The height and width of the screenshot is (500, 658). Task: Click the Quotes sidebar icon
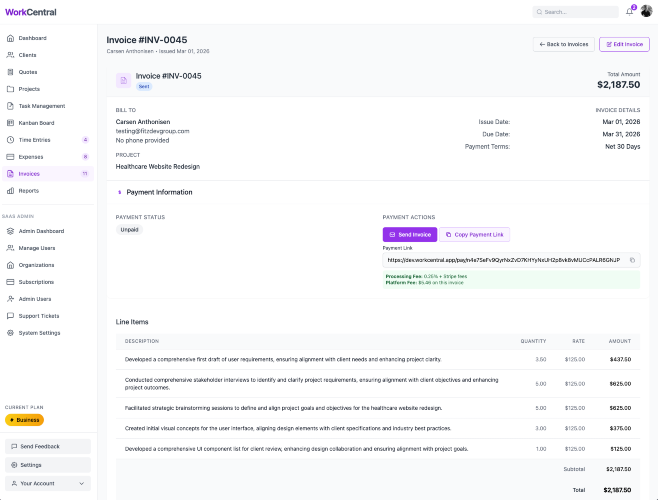pos(10,72)
